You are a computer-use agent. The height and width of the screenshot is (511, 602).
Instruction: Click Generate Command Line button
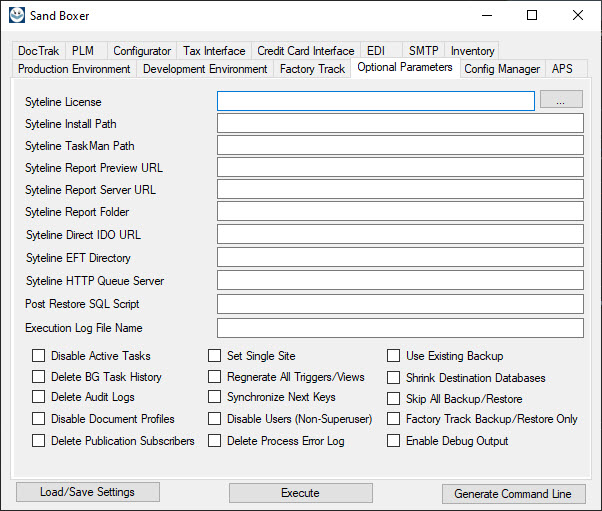click(x=514, y=493)
